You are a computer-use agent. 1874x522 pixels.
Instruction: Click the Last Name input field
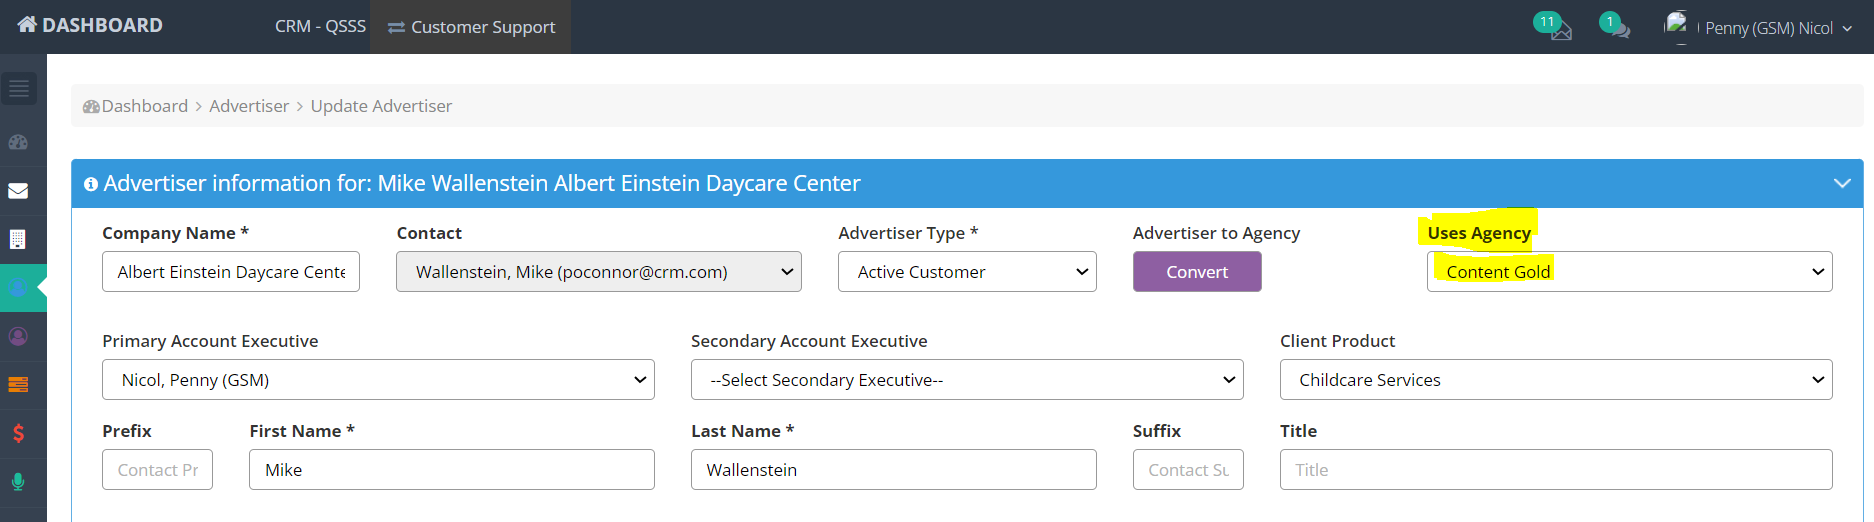click(893, 470)
